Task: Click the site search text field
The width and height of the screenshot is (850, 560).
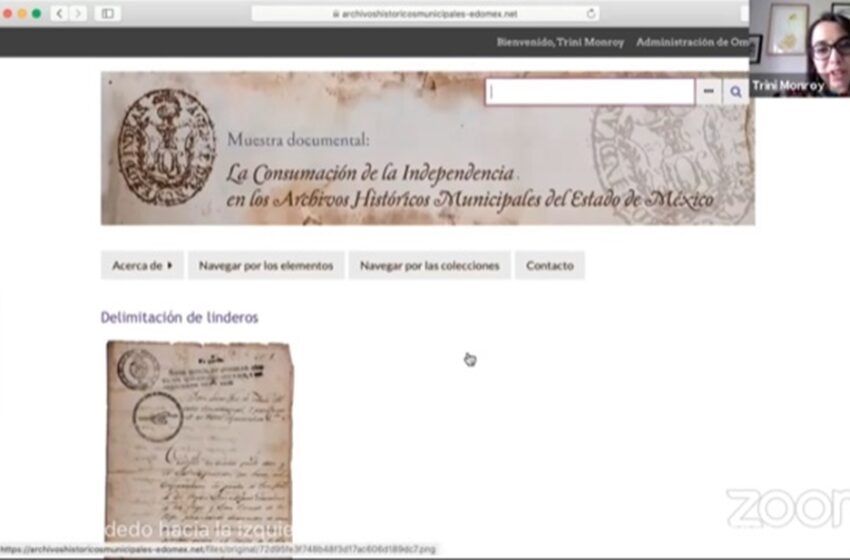Action: click(590, 92)
